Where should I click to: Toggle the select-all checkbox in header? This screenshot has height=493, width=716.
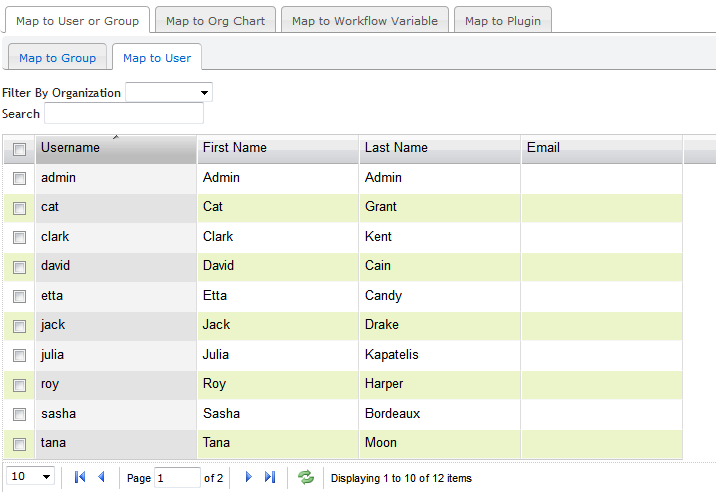click(x=19, y=149)
